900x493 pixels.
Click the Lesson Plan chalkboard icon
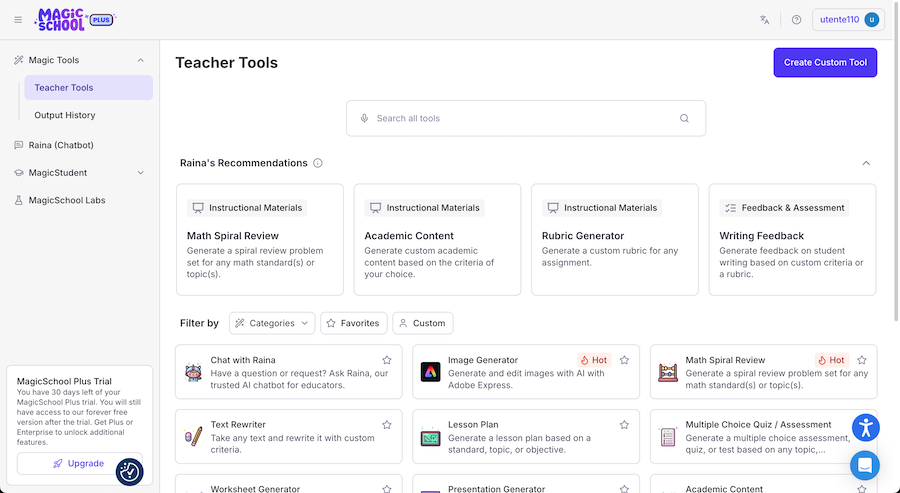coord(430,437)
